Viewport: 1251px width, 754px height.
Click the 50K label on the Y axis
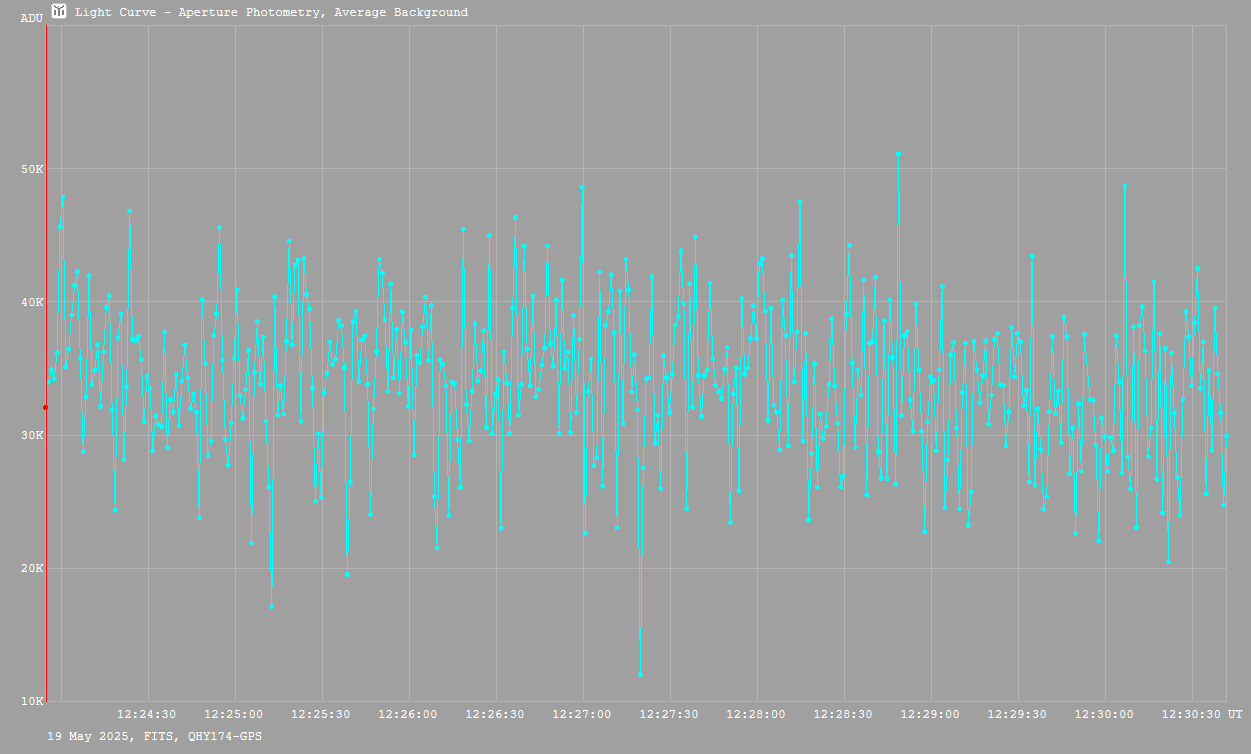pos(32,169)
